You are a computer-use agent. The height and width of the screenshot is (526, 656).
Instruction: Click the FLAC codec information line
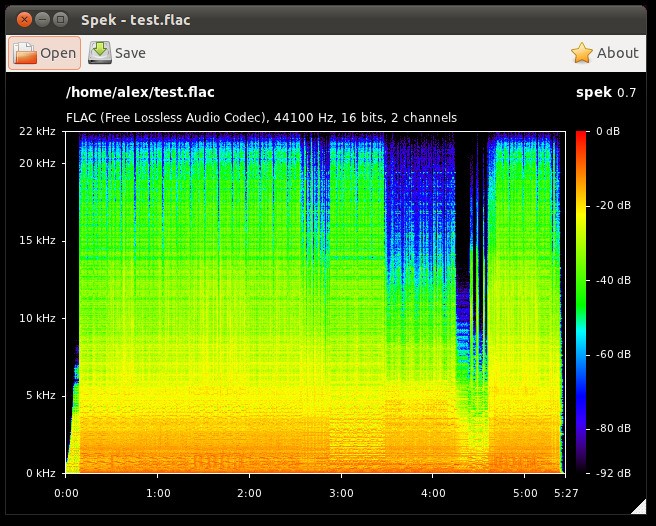[261, 118]
